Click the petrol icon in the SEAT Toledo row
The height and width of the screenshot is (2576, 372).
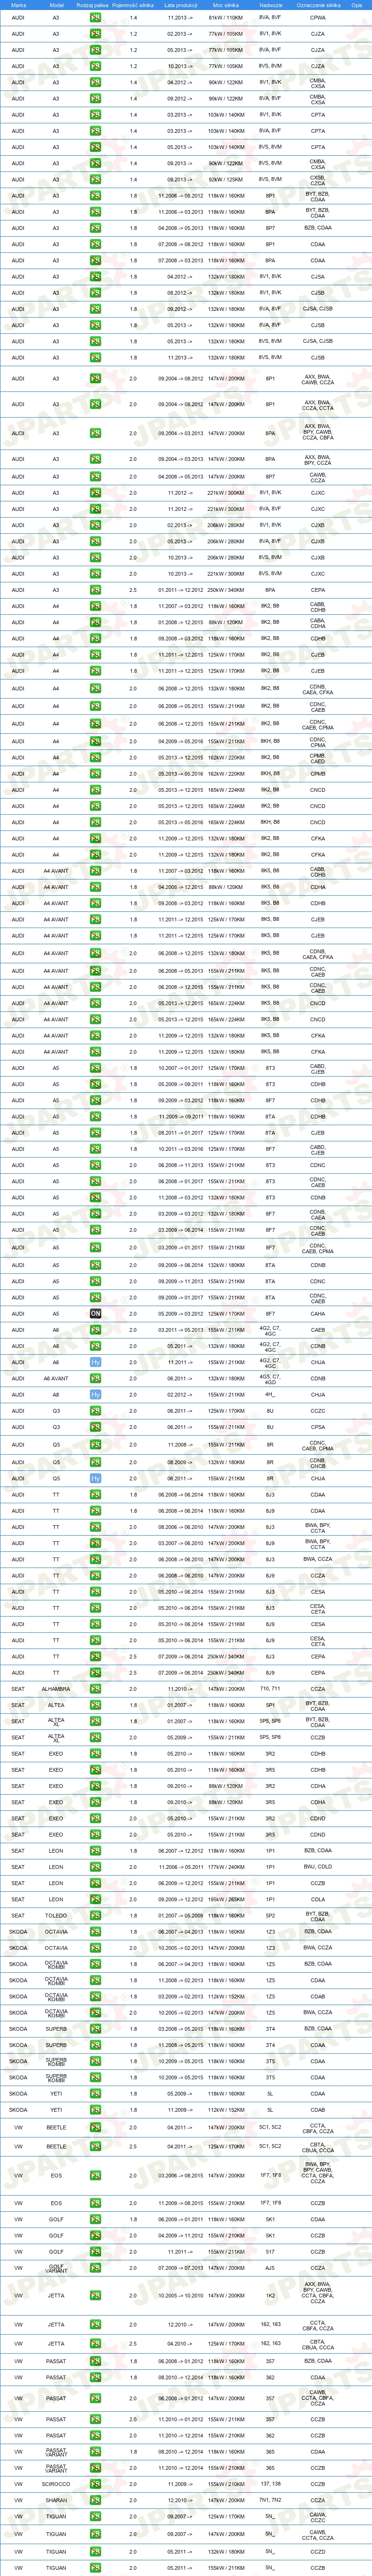[x=96, y=1916]
